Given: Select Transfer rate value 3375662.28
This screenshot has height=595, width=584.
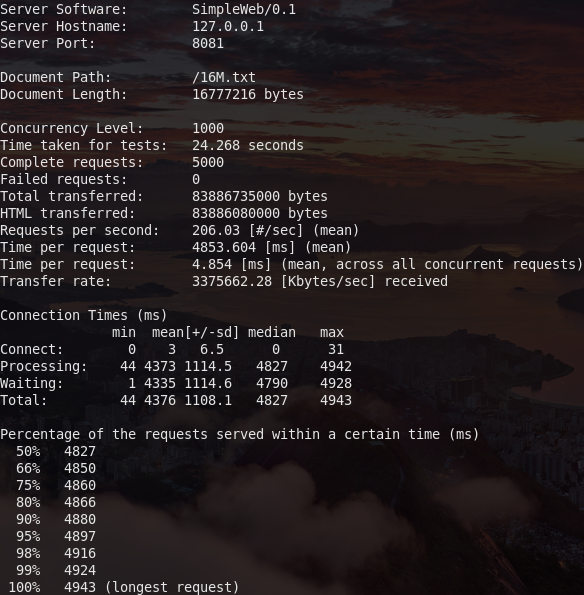Looking at the screenshot, I should click(232, 282).
